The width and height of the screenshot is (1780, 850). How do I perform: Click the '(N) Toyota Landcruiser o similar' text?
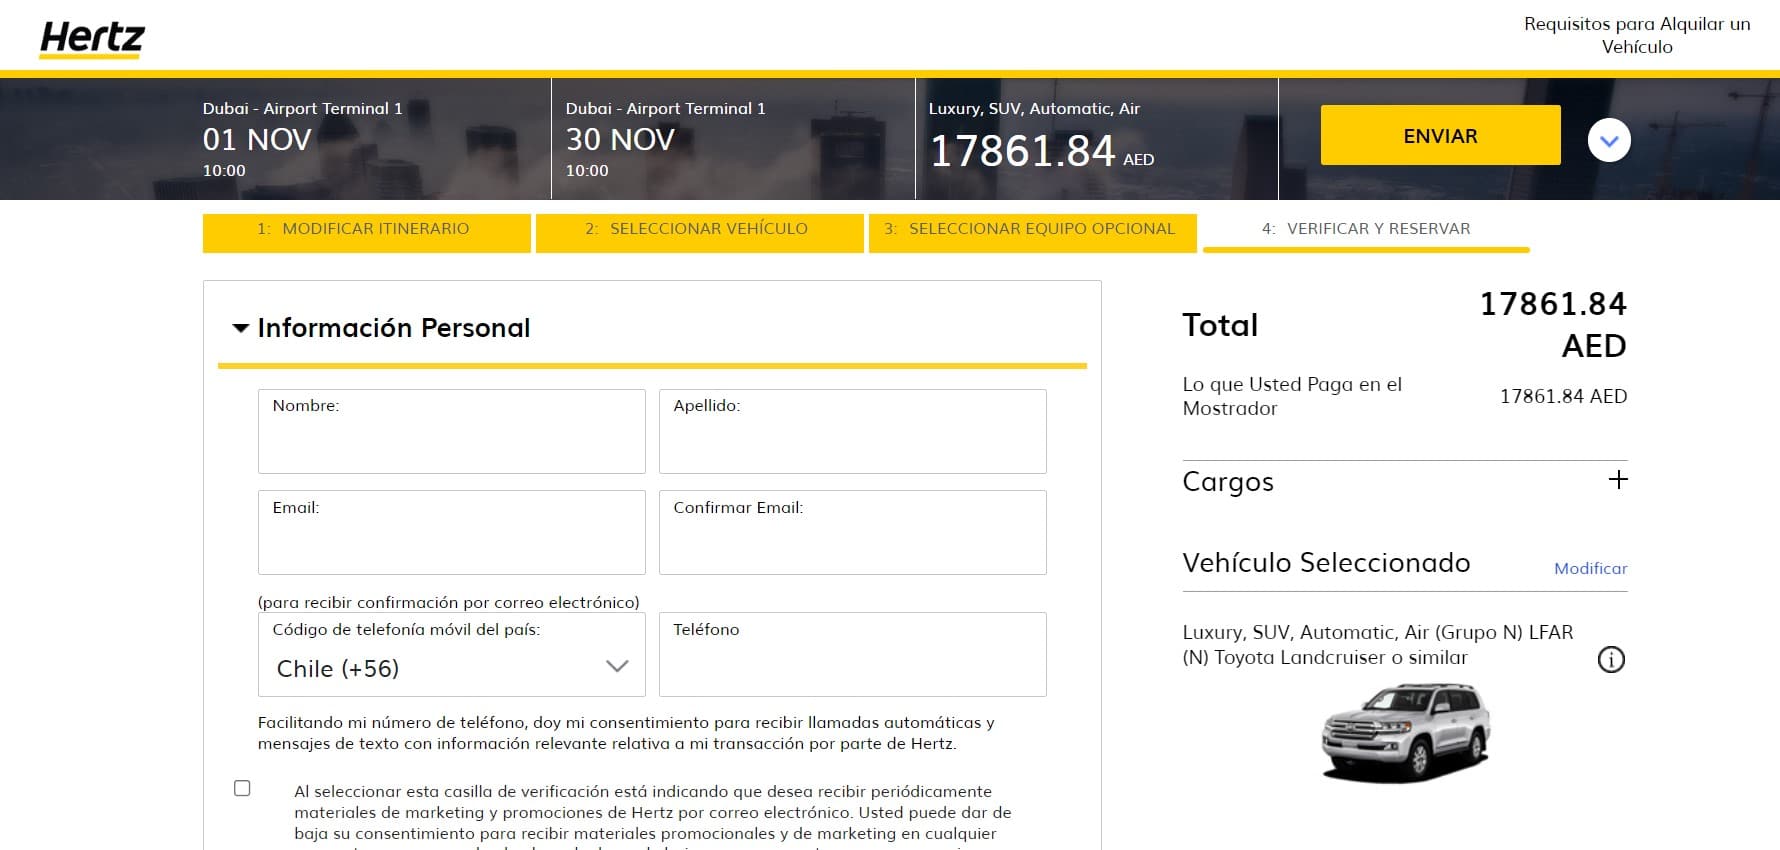tap(1325, 658)
